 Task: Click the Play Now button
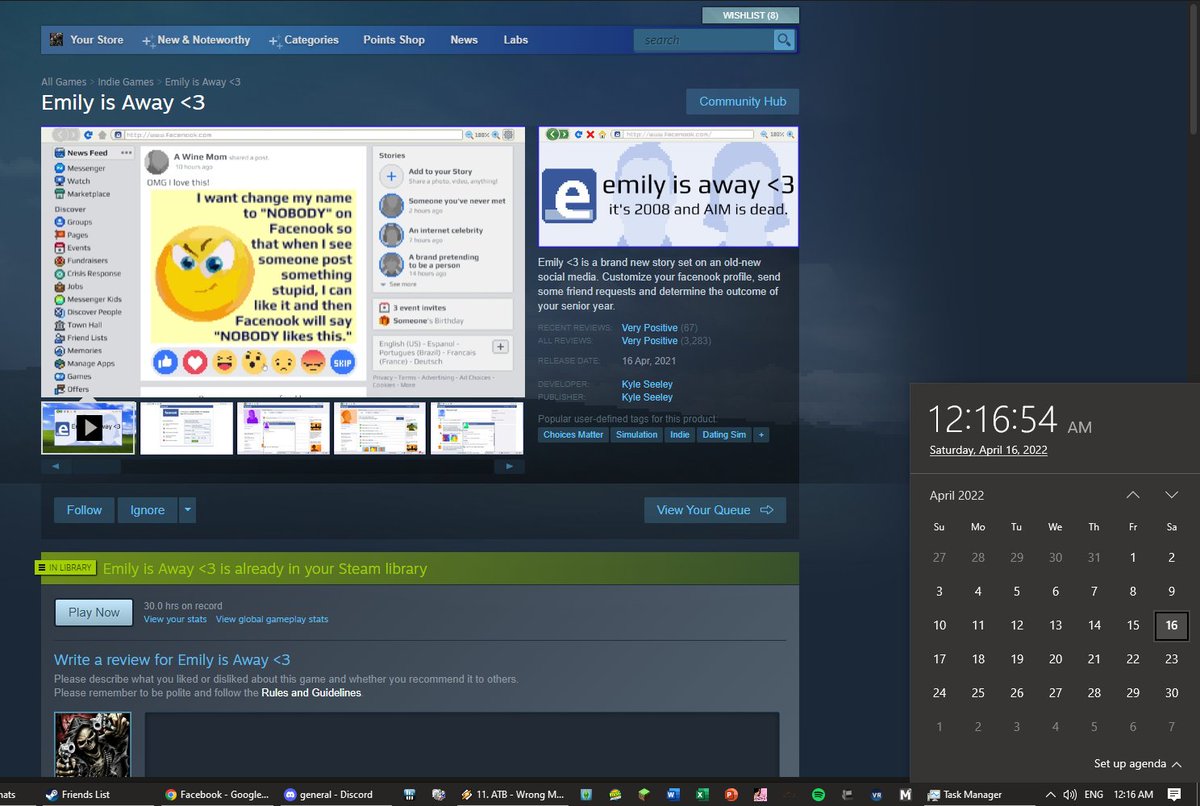[x=94, y=612]
